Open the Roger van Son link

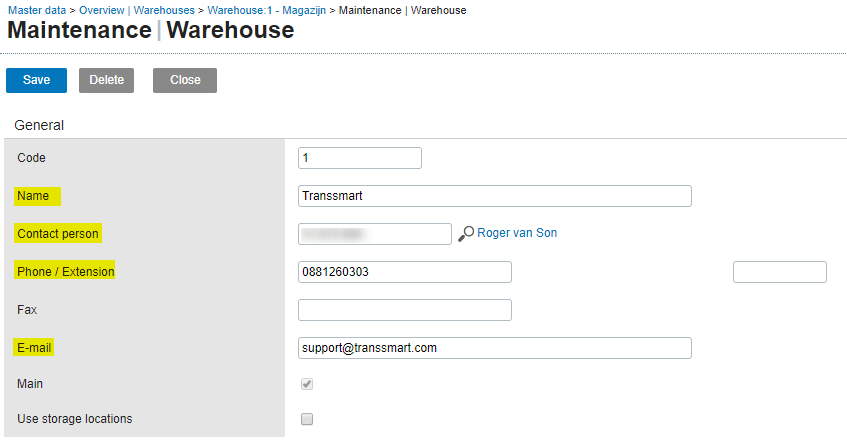click(x=517, y=233)
